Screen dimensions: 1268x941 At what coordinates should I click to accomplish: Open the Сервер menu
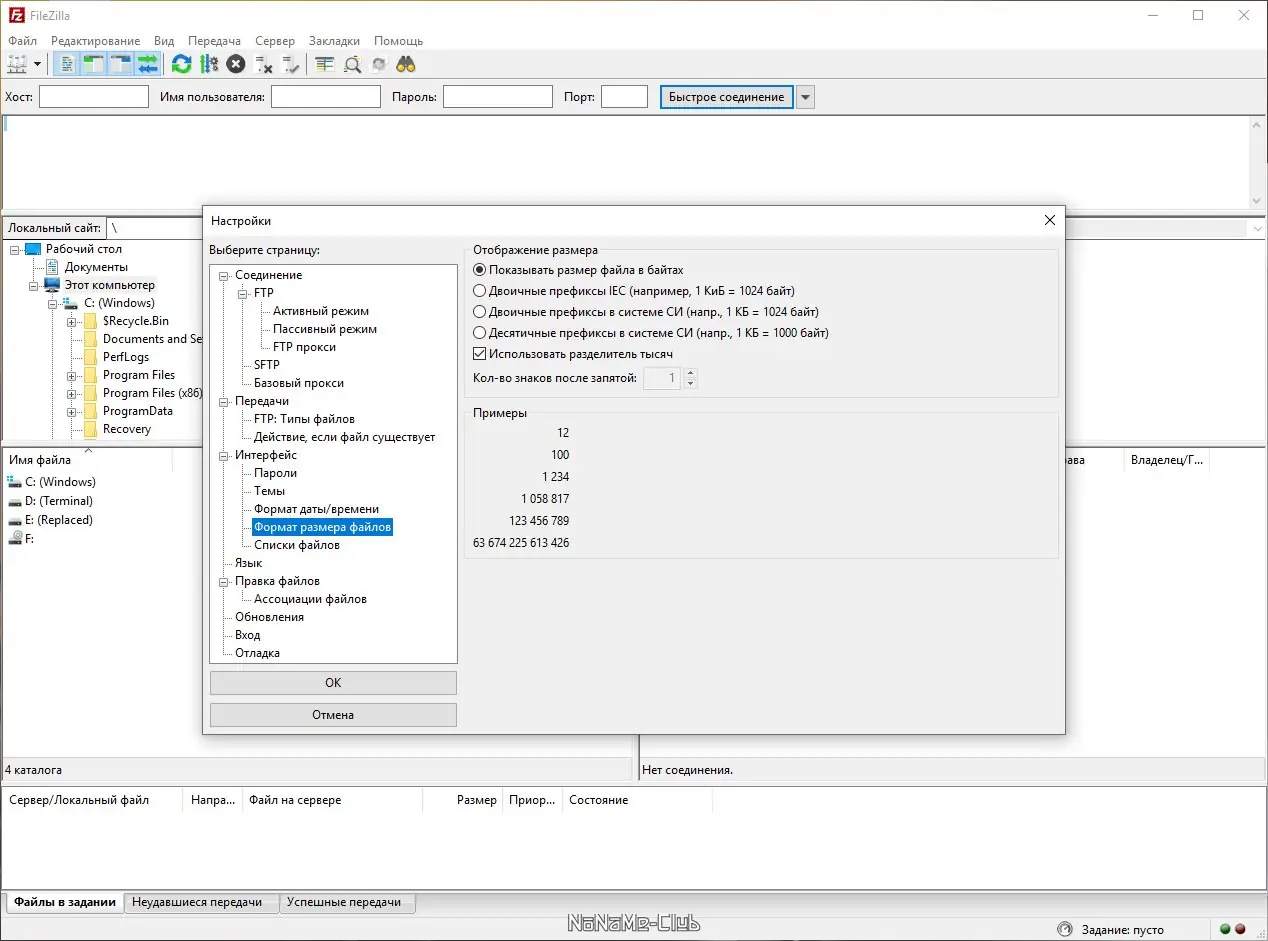click(x=275, y=41)
